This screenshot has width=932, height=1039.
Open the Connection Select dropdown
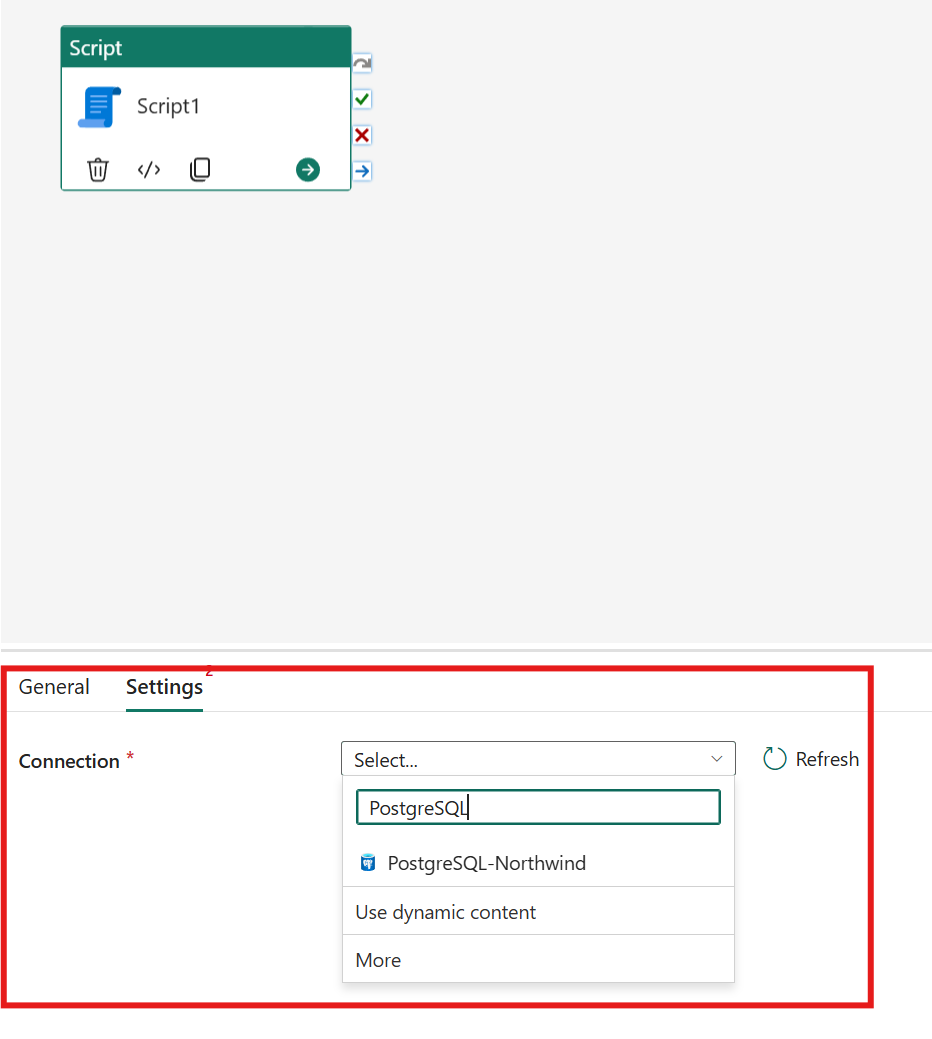(x=538, y=759)
